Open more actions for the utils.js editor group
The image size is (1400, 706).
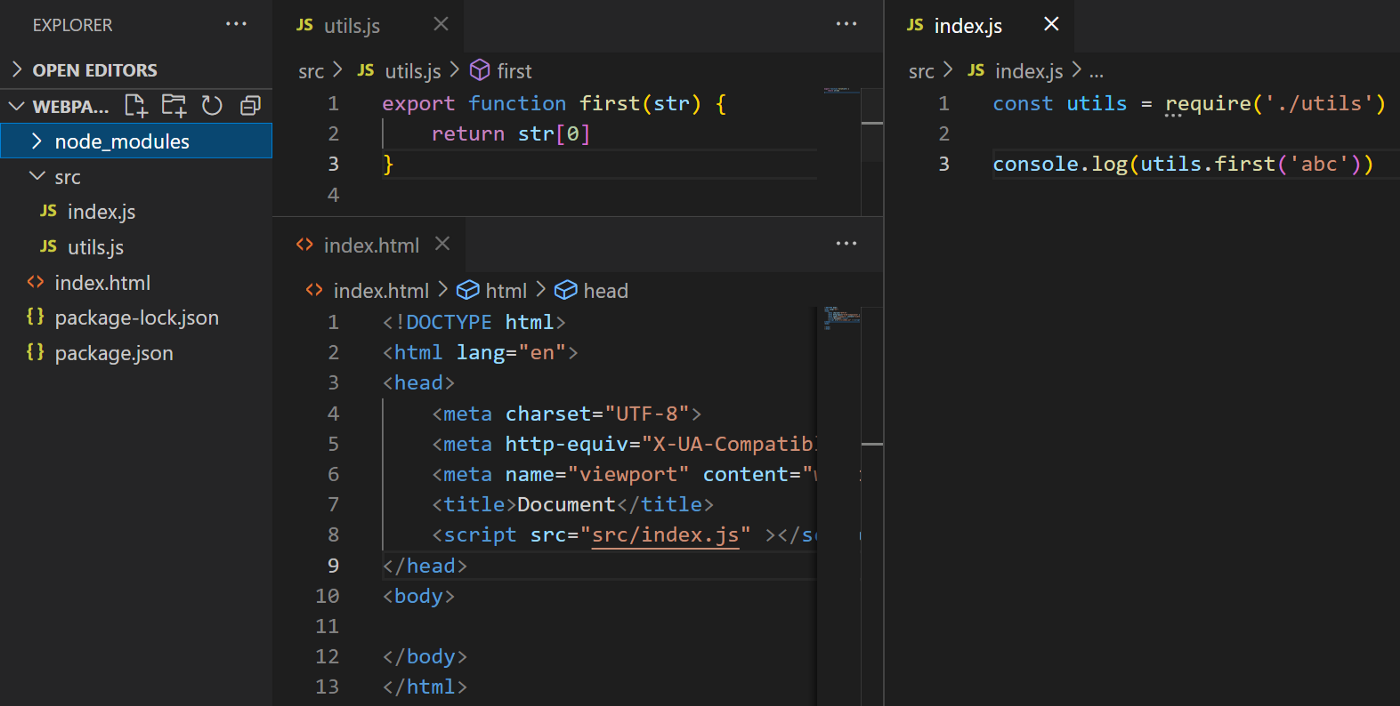point(846,24)
